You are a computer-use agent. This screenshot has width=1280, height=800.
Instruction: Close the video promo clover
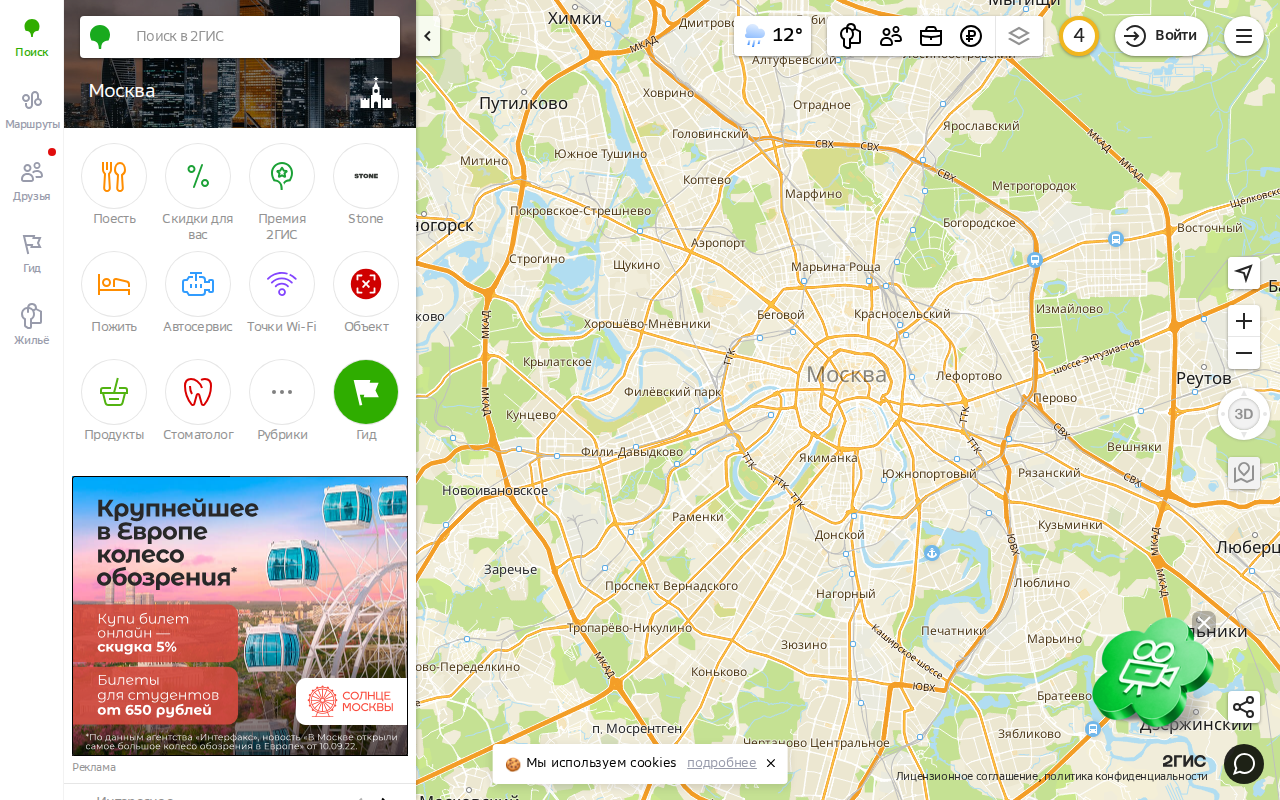[x=1204, y=623]
